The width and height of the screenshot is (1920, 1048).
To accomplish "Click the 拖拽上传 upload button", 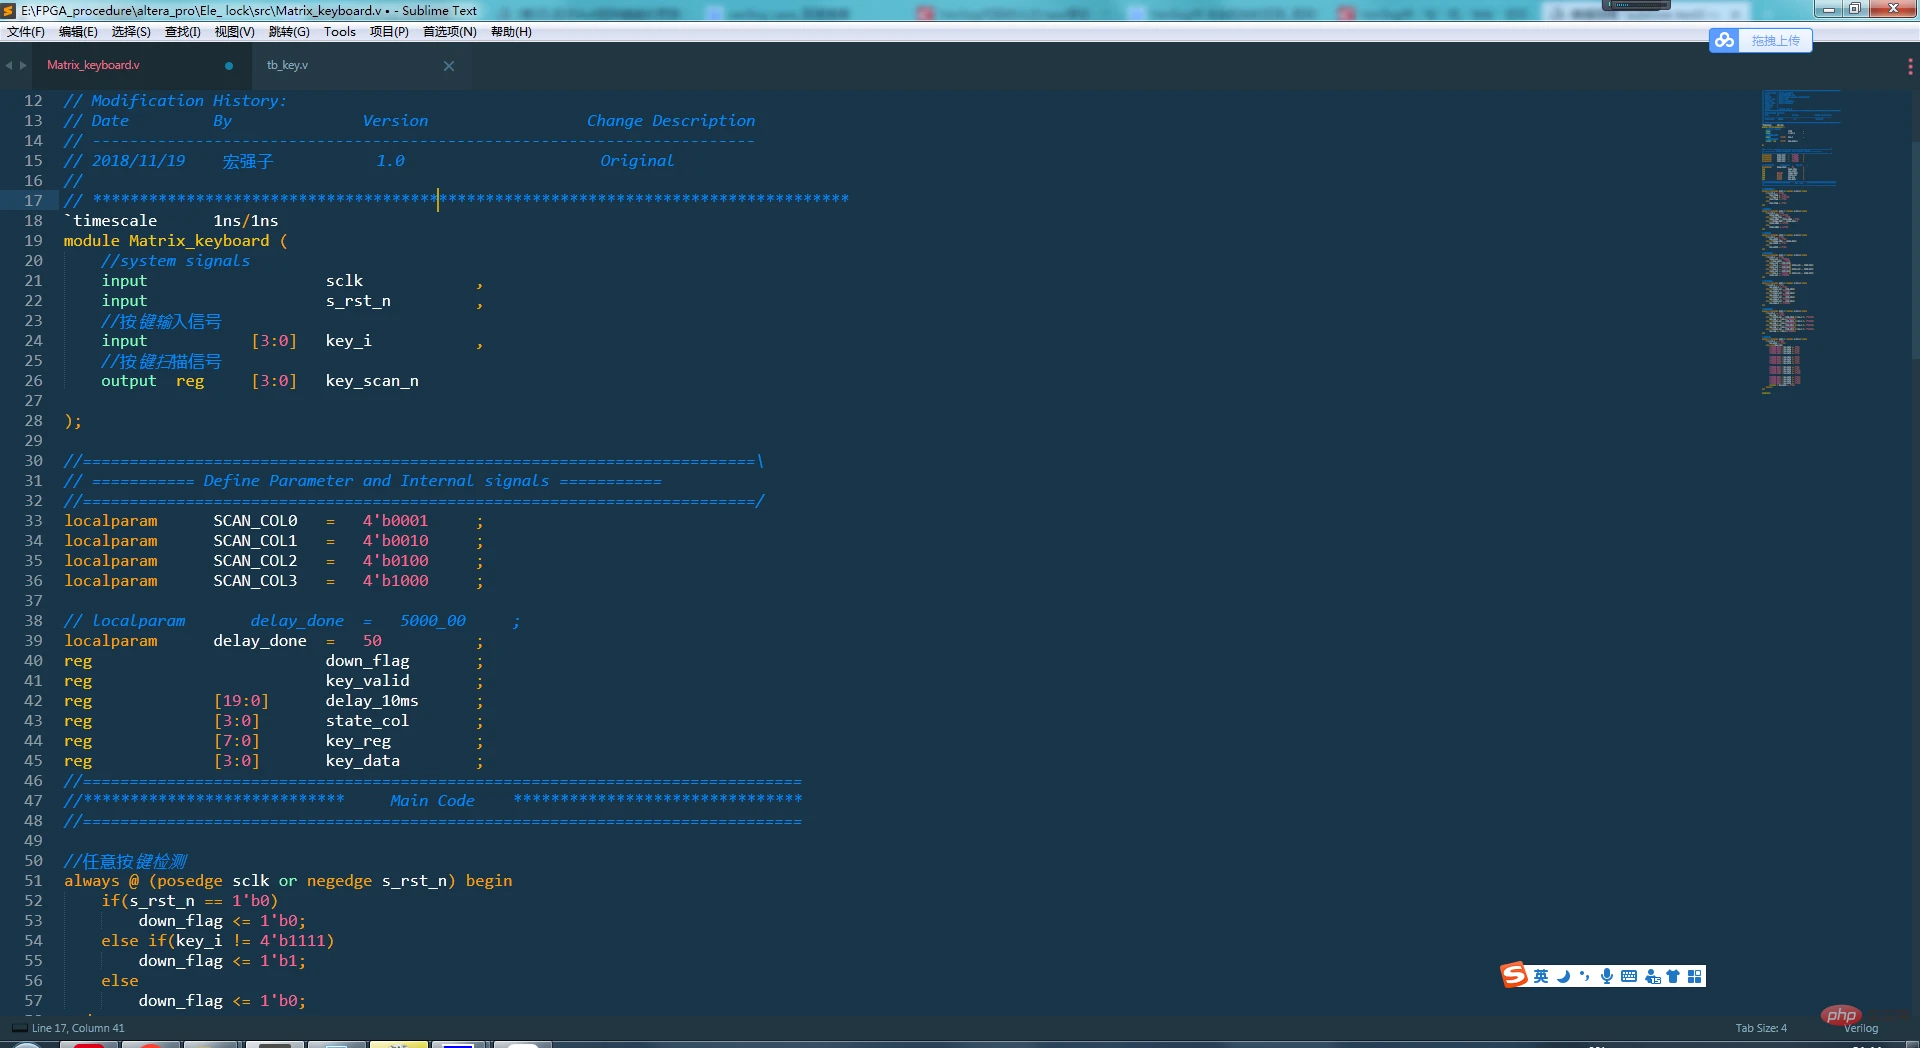I will (1775, 40).
